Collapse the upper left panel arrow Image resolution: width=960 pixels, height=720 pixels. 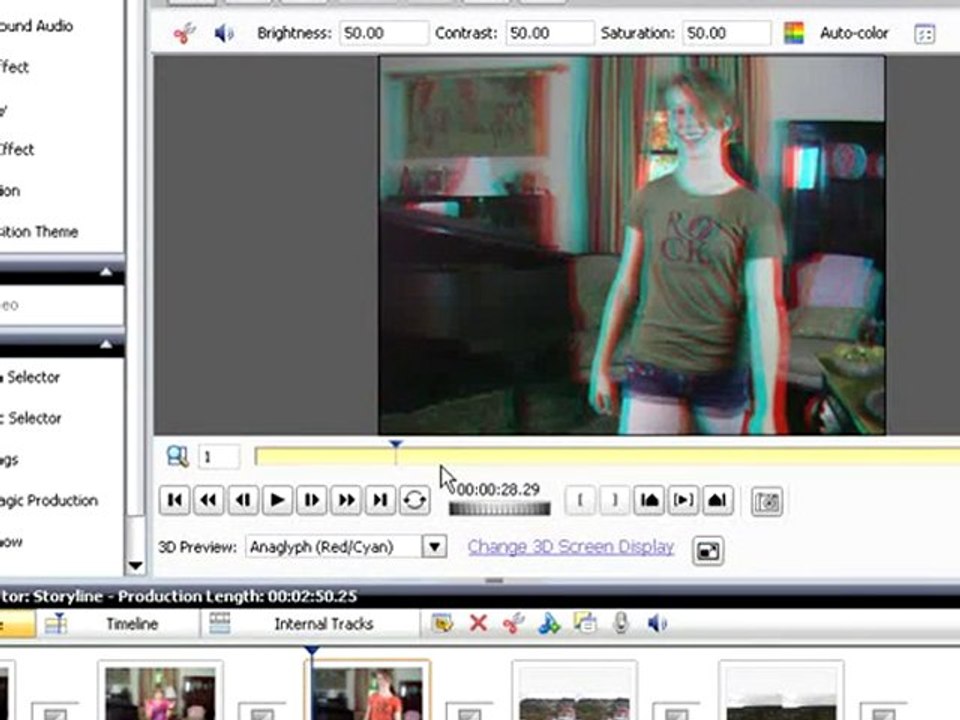pyautogui.click(x=106, y=272)
